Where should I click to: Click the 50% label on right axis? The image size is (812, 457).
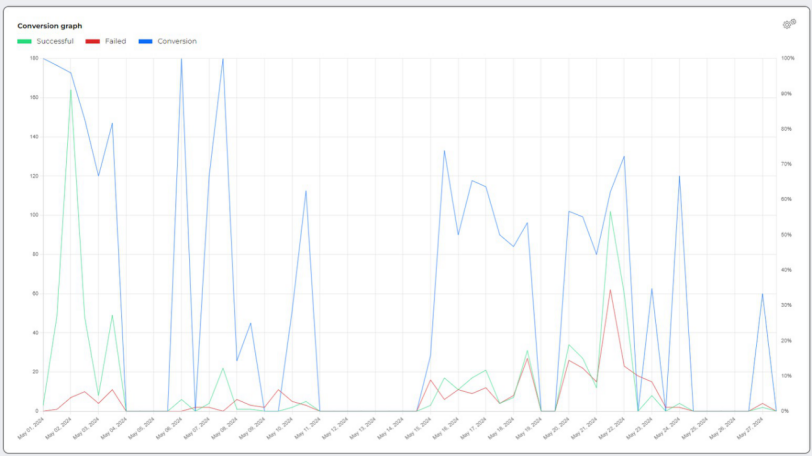786,235
